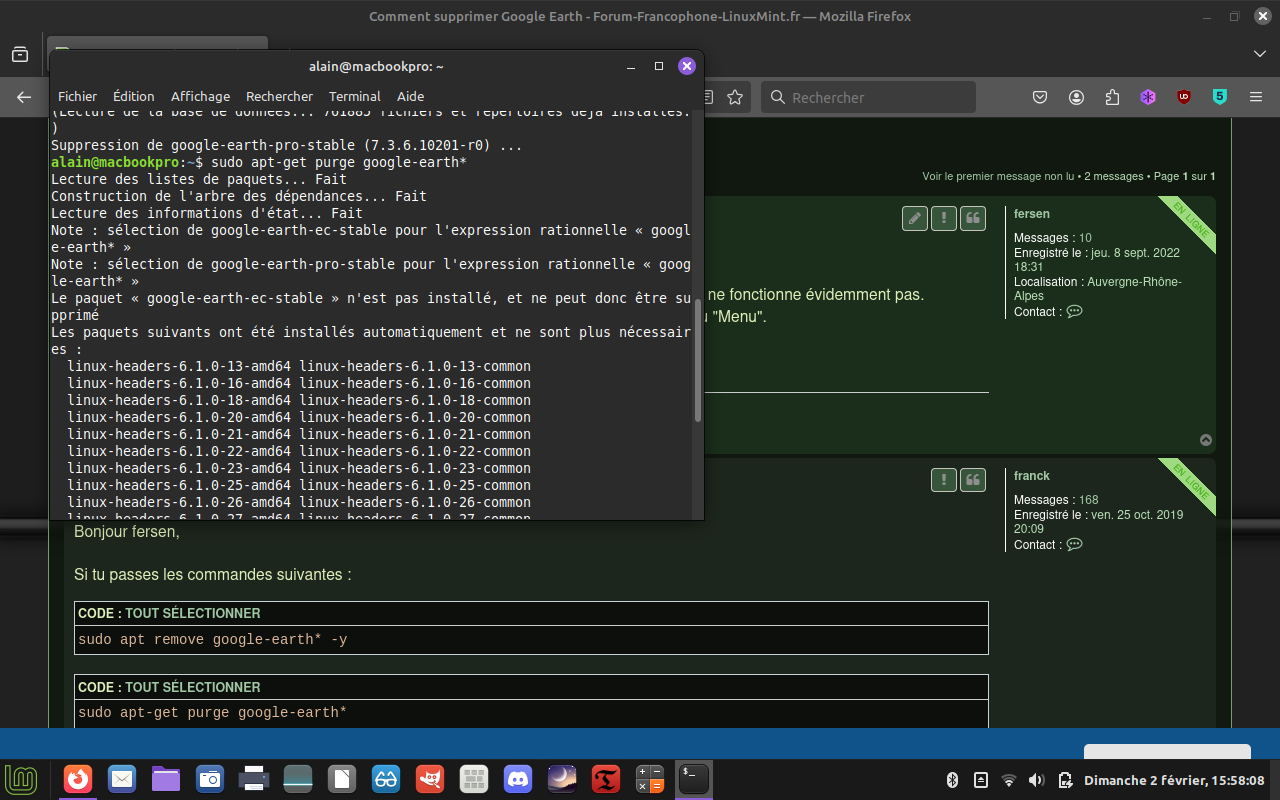The image size is (1280, 800).
Task: Open the Affichage menu in the terminal
Action: pyautogui.click(x=200, y=97)
